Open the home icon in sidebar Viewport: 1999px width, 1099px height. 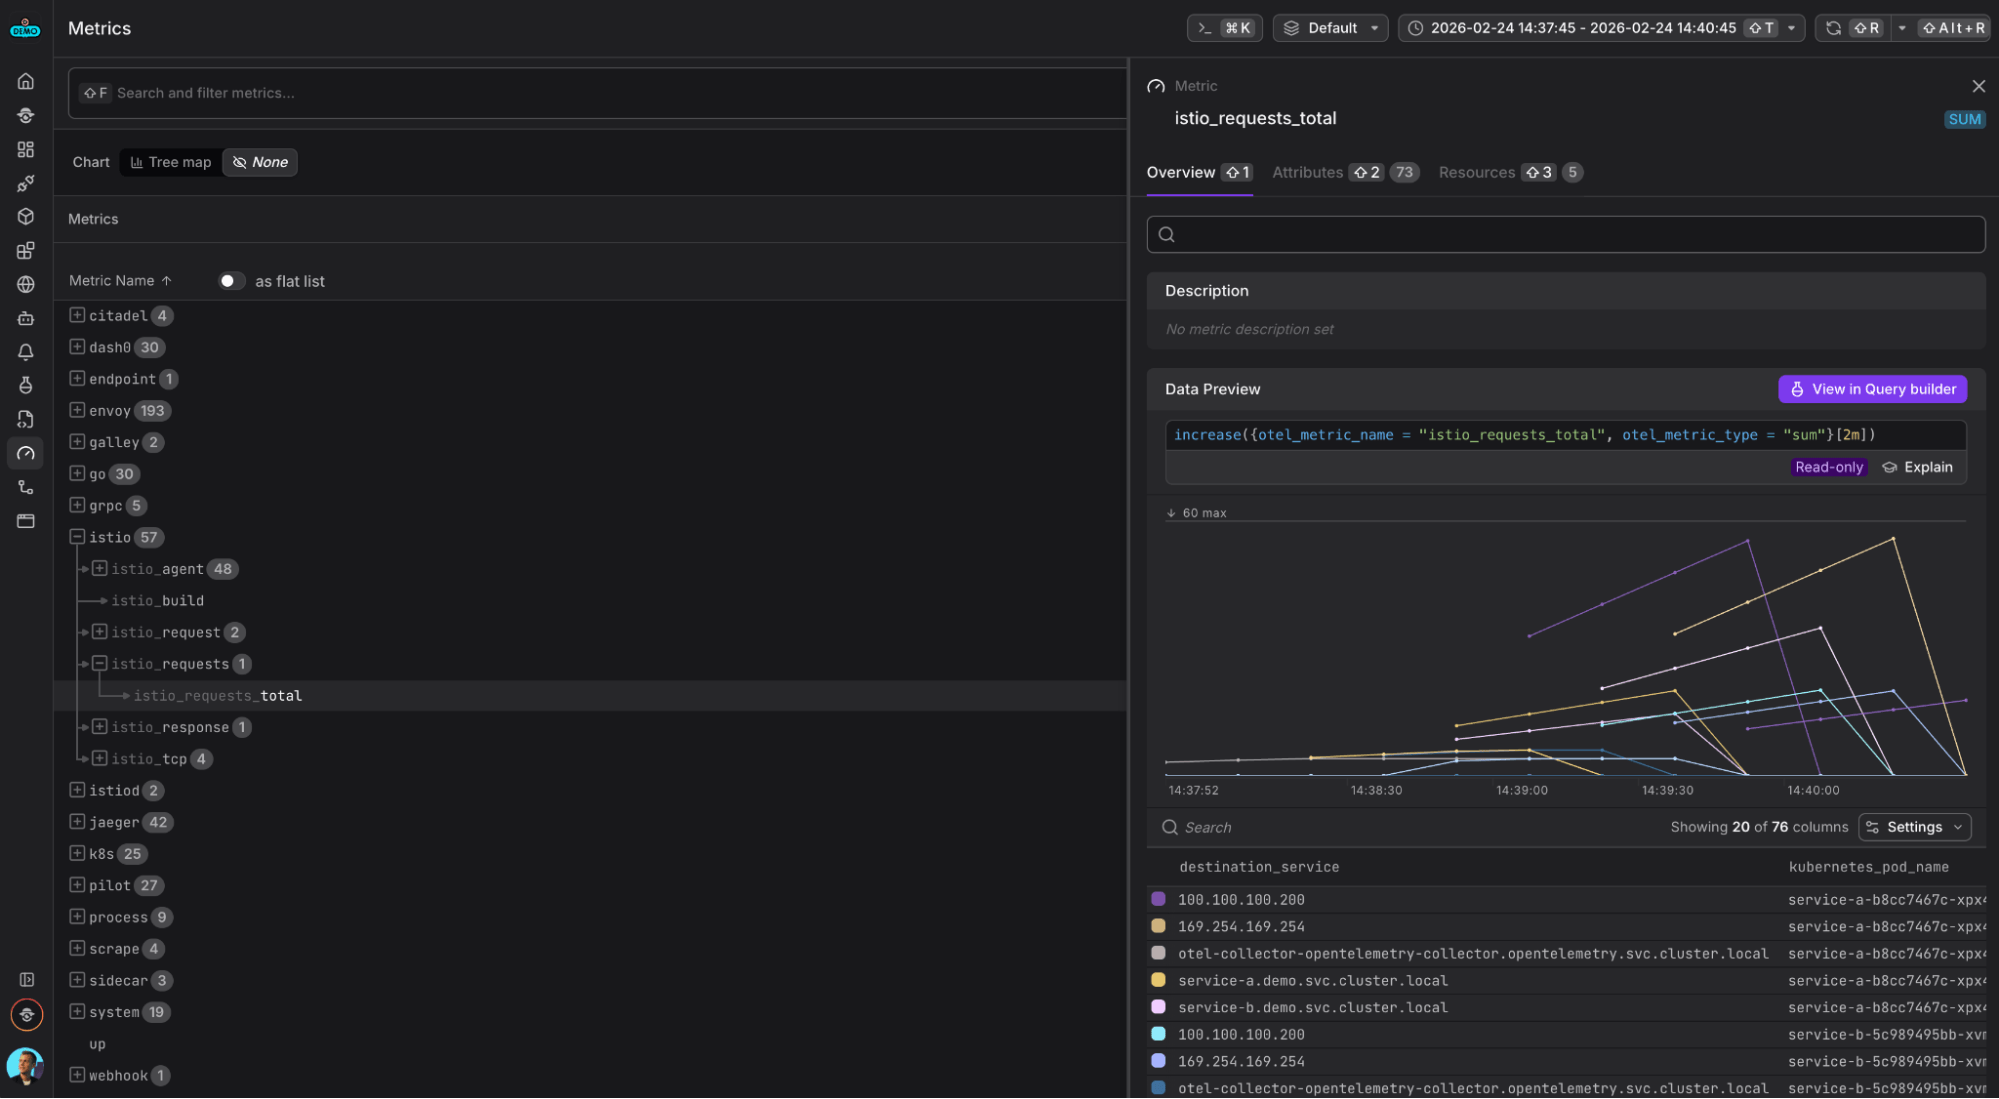pyautogui.click(x=26, y=81)
